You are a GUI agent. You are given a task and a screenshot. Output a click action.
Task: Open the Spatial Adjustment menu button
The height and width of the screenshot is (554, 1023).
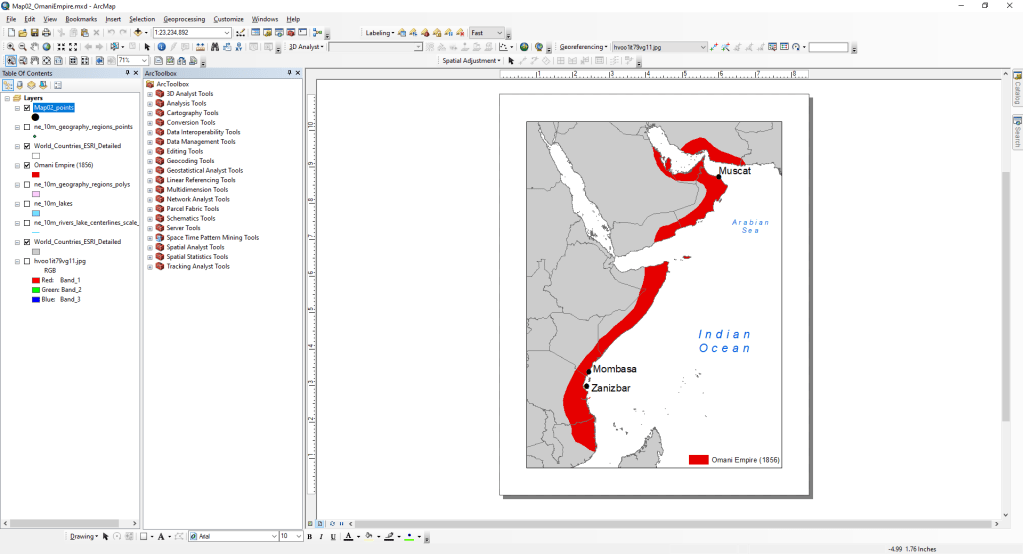pos(471,61)
